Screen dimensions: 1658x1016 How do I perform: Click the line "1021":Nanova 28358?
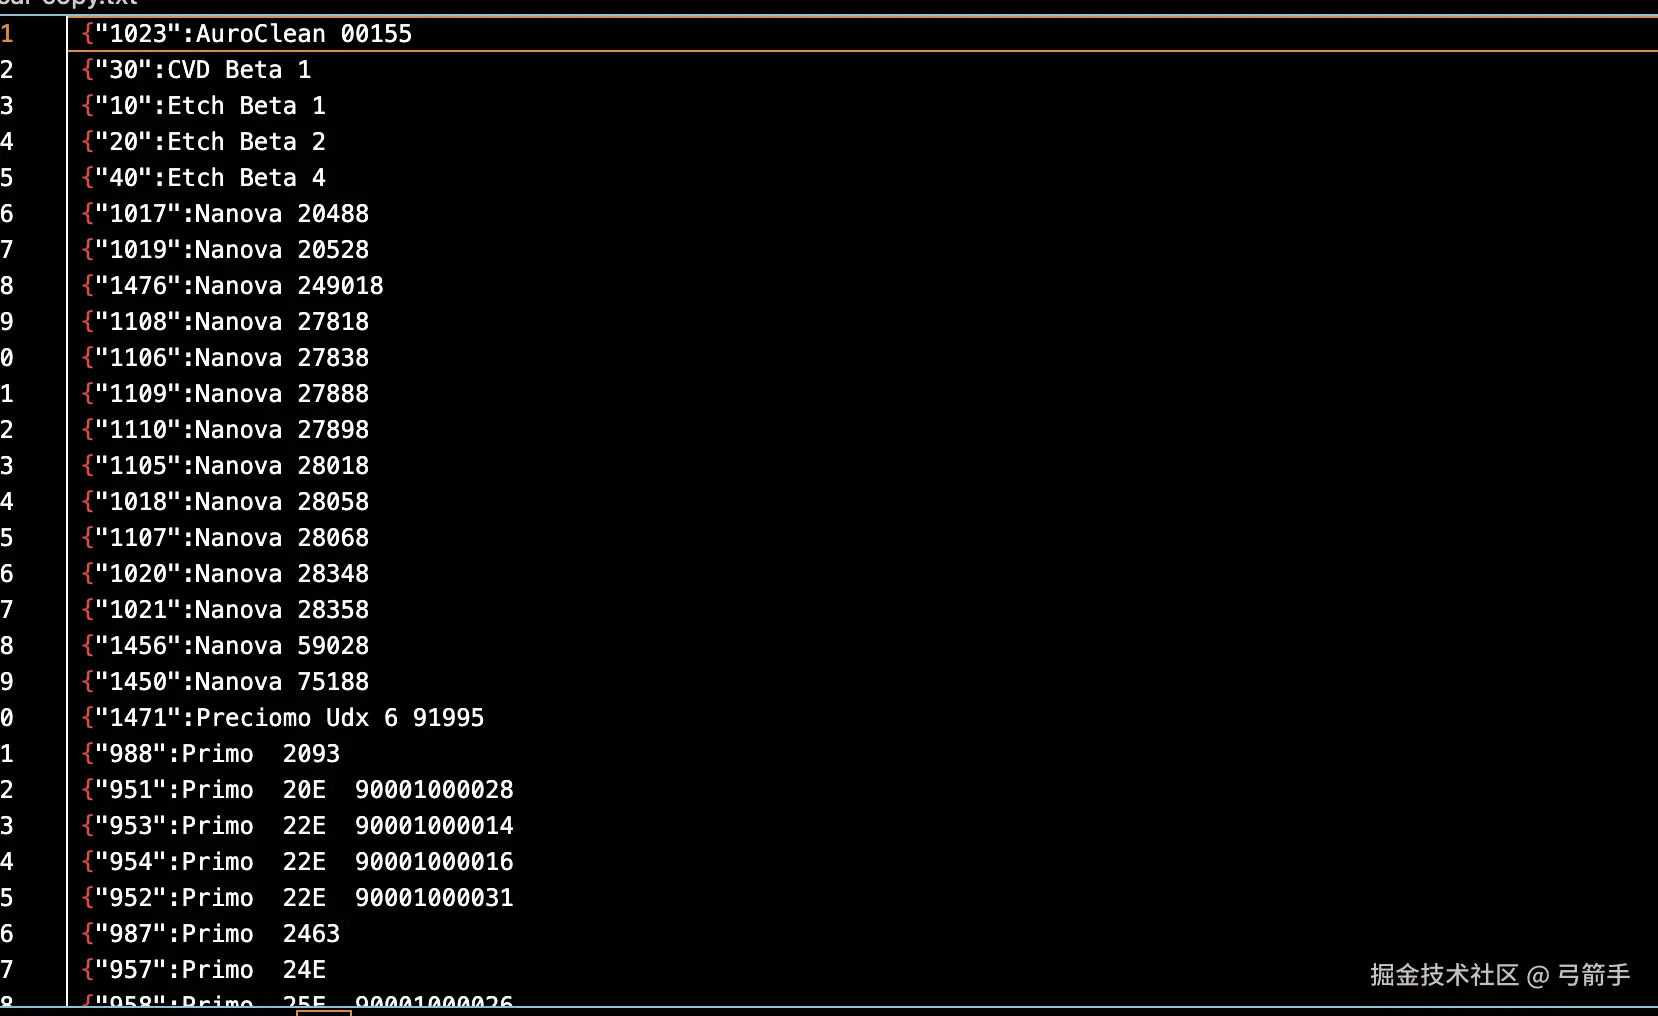click(226, 610)
